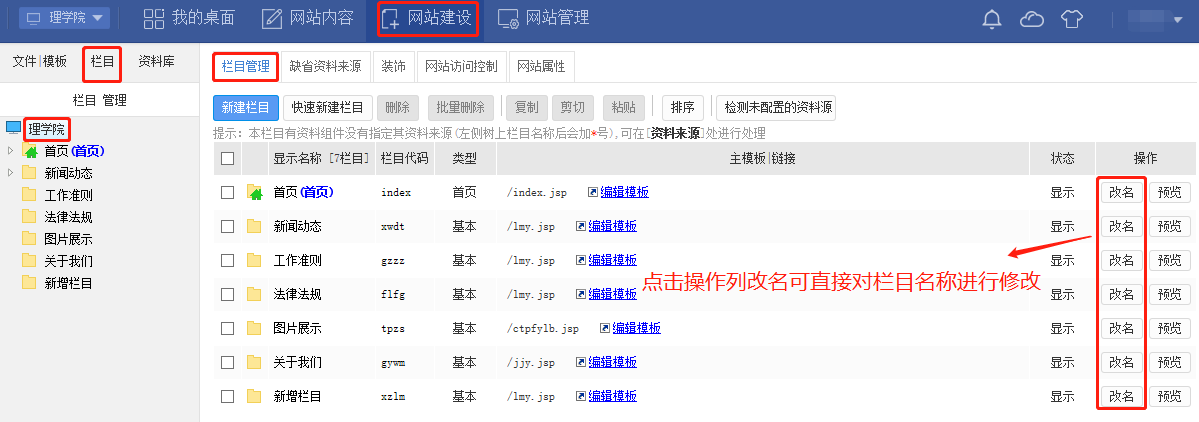Click the cloud icon in header
This screenshot has height=422, width=1199.
click(x=1032, y=19)
